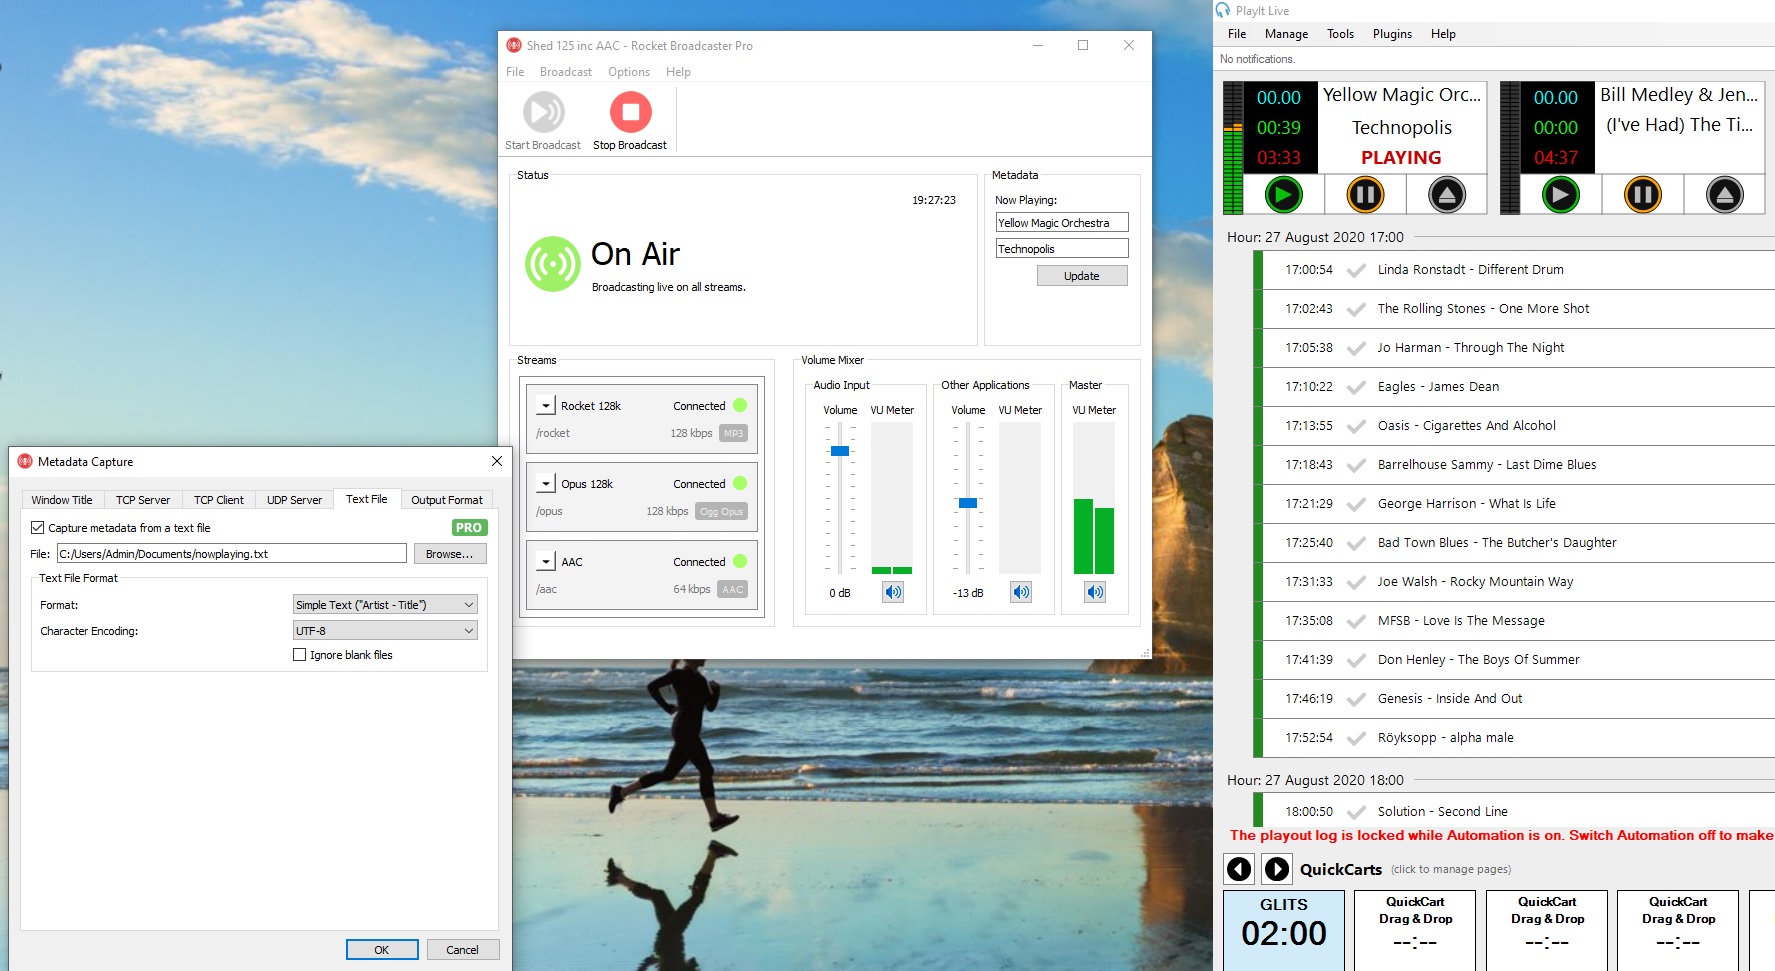This screenshot has width=1775, height=971.
Task: Play player 1 with Technopolis loaded
Action: tap(1283, 194)
